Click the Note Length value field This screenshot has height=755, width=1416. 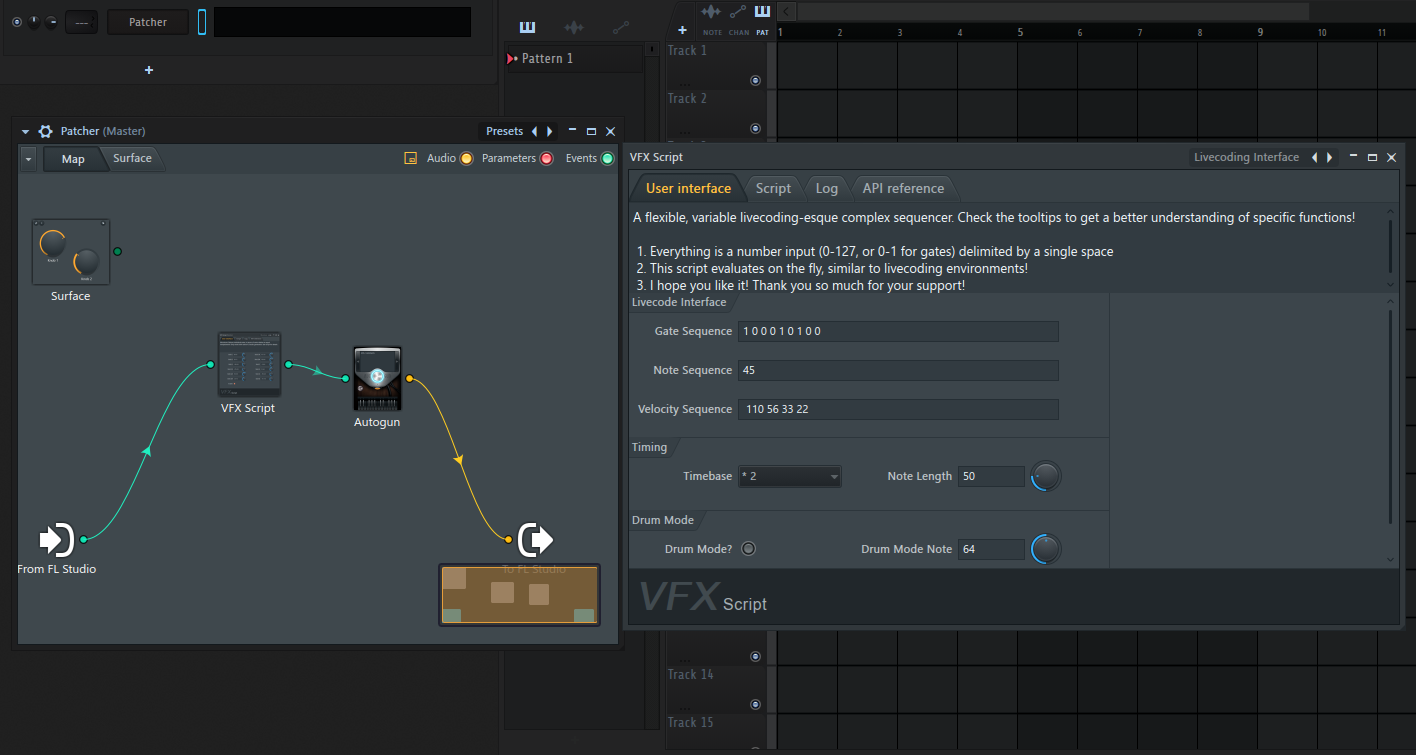(x=991, y=476)
